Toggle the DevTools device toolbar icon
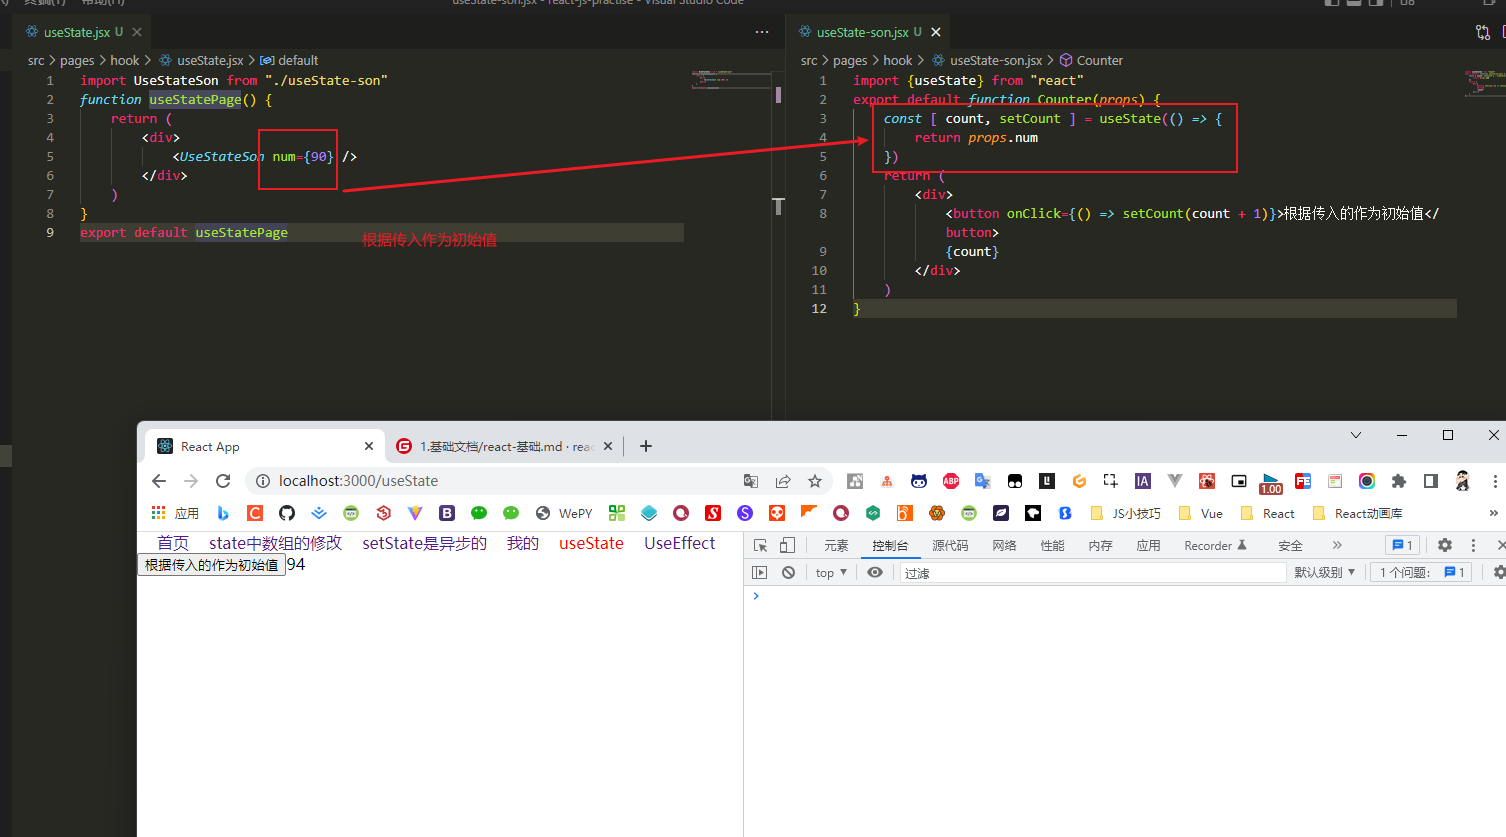 coord(787,545)
